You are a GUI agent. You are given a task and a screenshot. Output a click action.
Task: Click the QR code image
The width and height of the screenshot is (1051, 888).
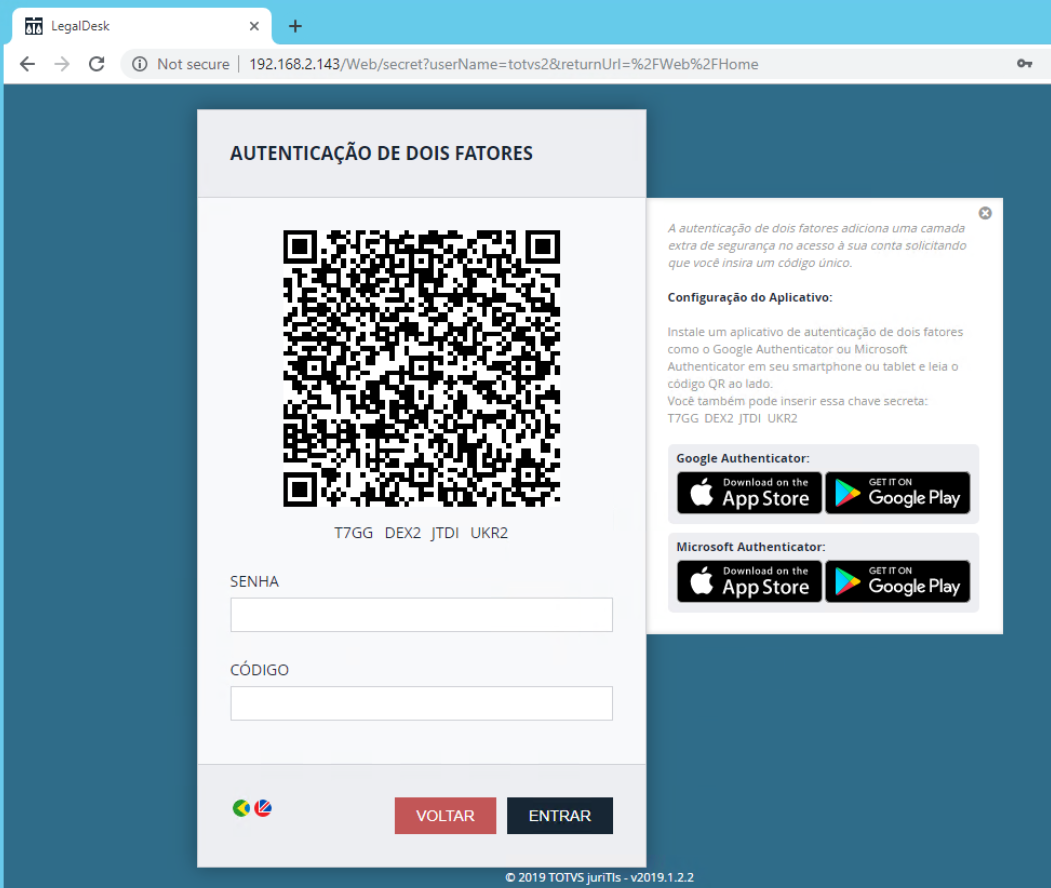tap(422, 368)
